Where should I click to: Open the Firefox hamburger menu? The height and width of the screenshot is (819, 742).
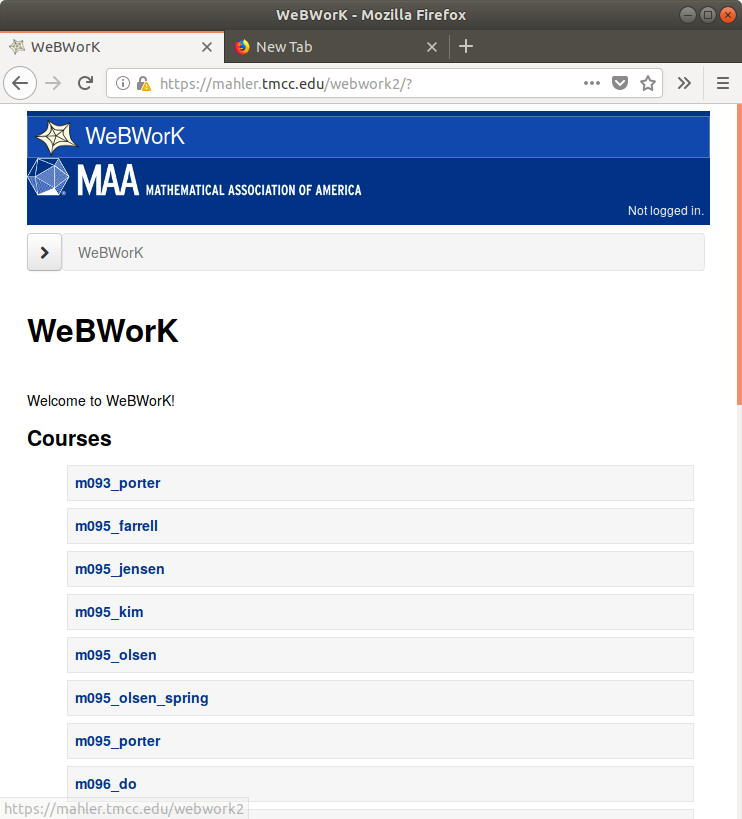pyautogui.click(x=723, y=83)
